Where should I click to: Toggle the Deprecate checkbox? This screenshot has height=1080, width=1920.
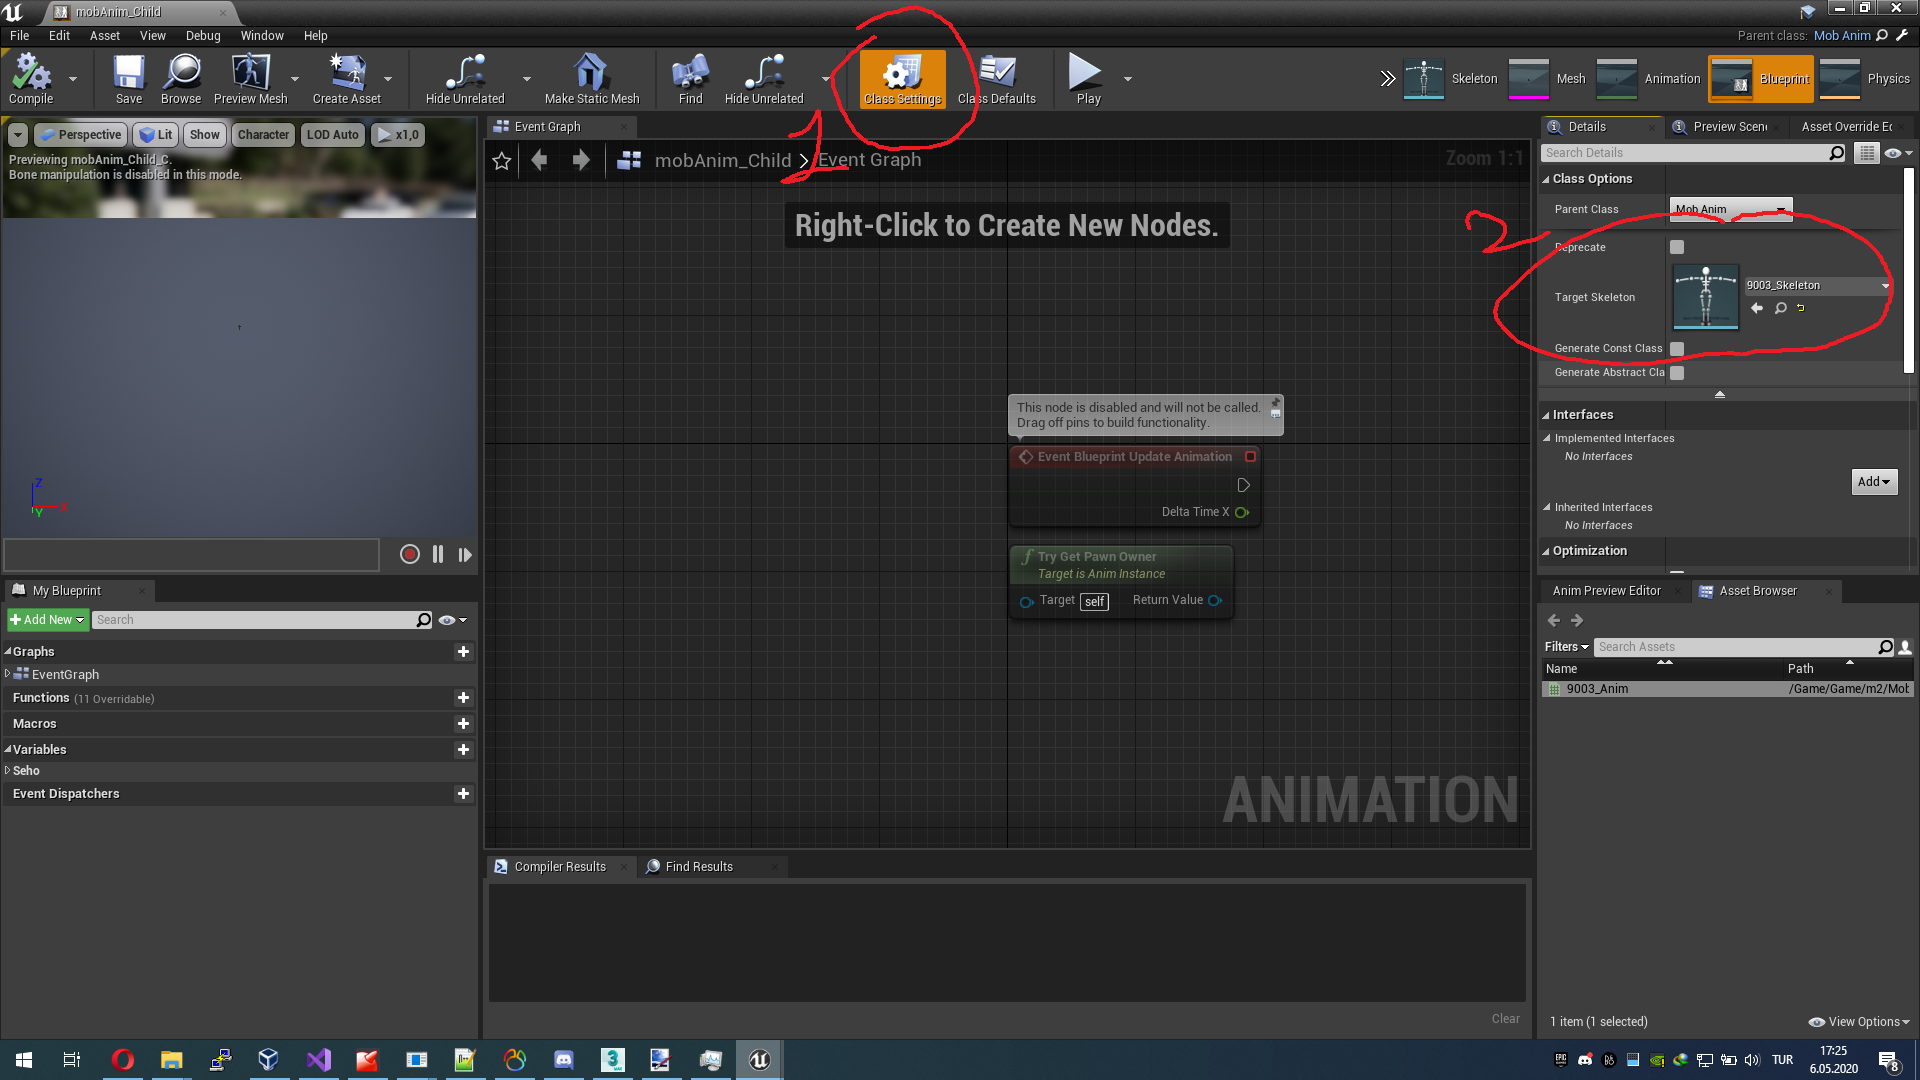[x=1677, y=247]
